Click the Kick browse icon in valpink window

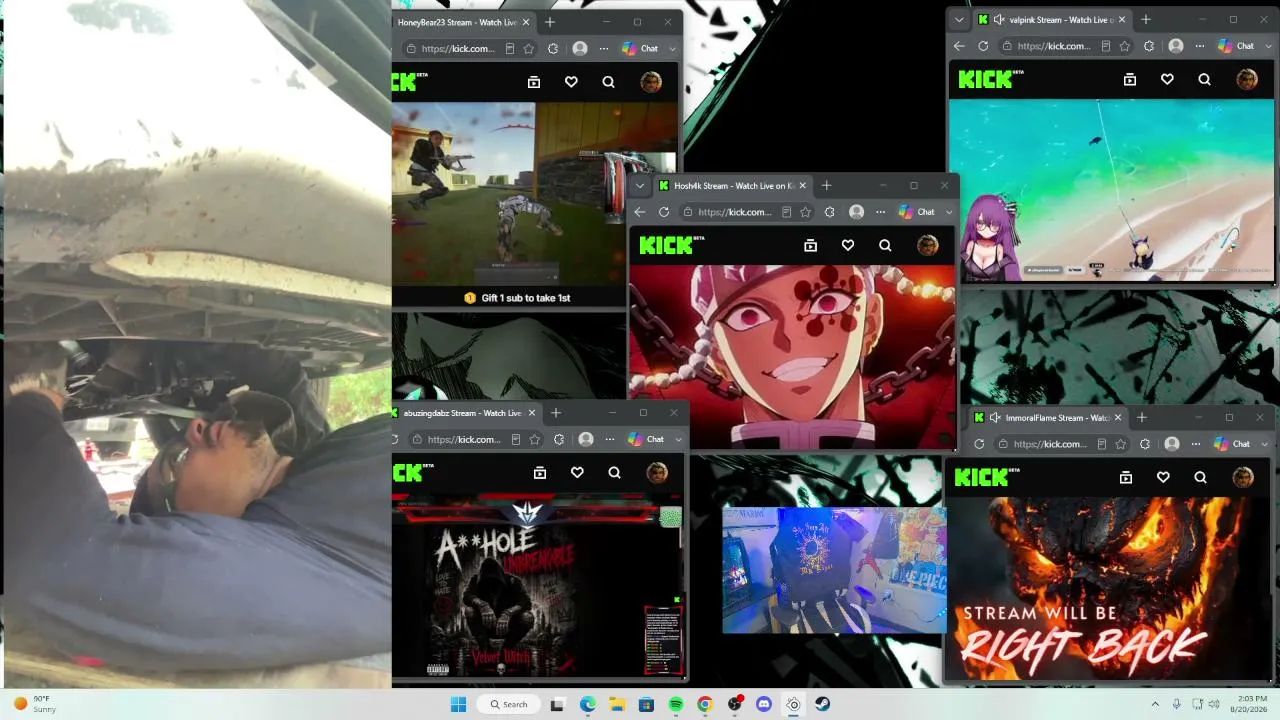click(x=1130, y=79)
